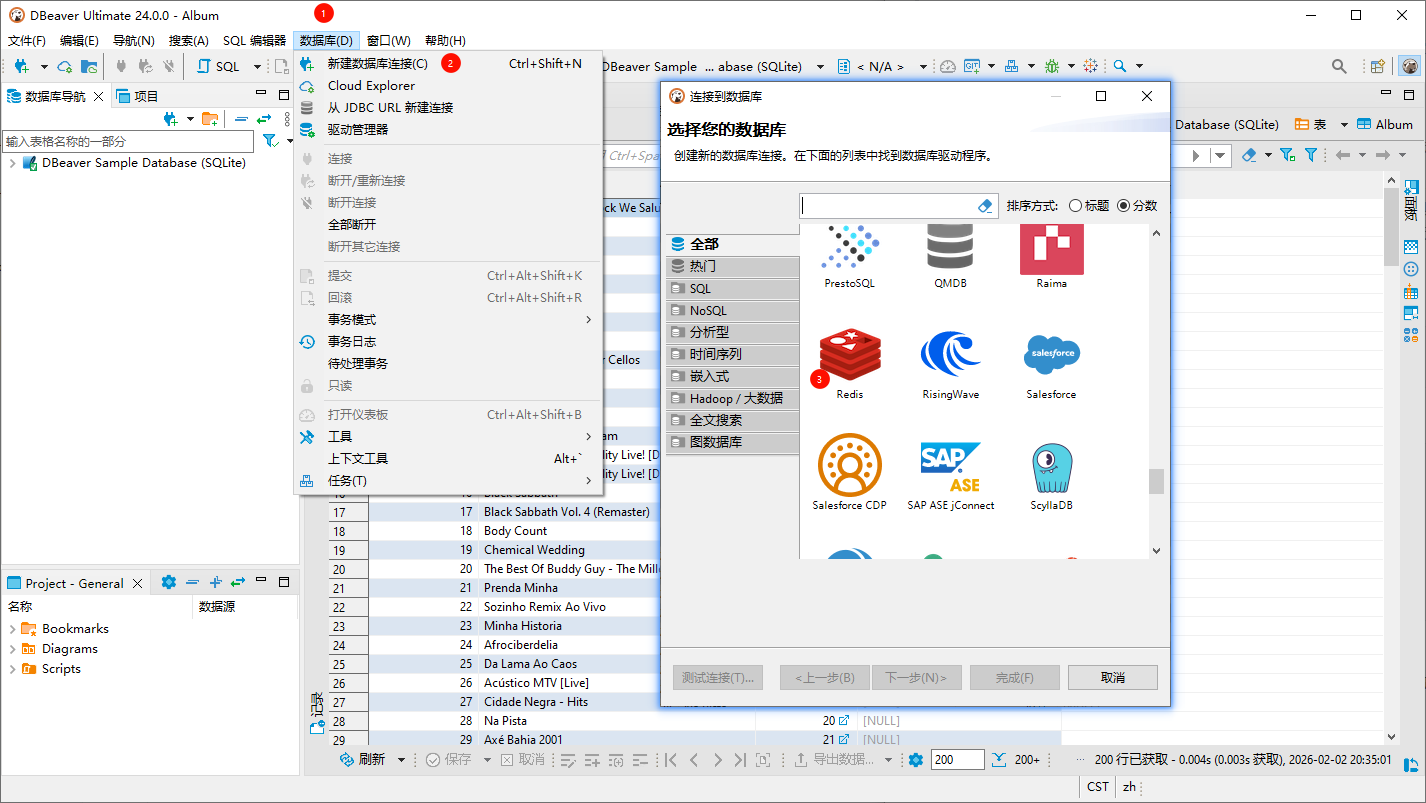This screenshot has height=803, width=1426.
Task: Open the dashboard gauge icon in toolbar
Action: click(947, 66)
